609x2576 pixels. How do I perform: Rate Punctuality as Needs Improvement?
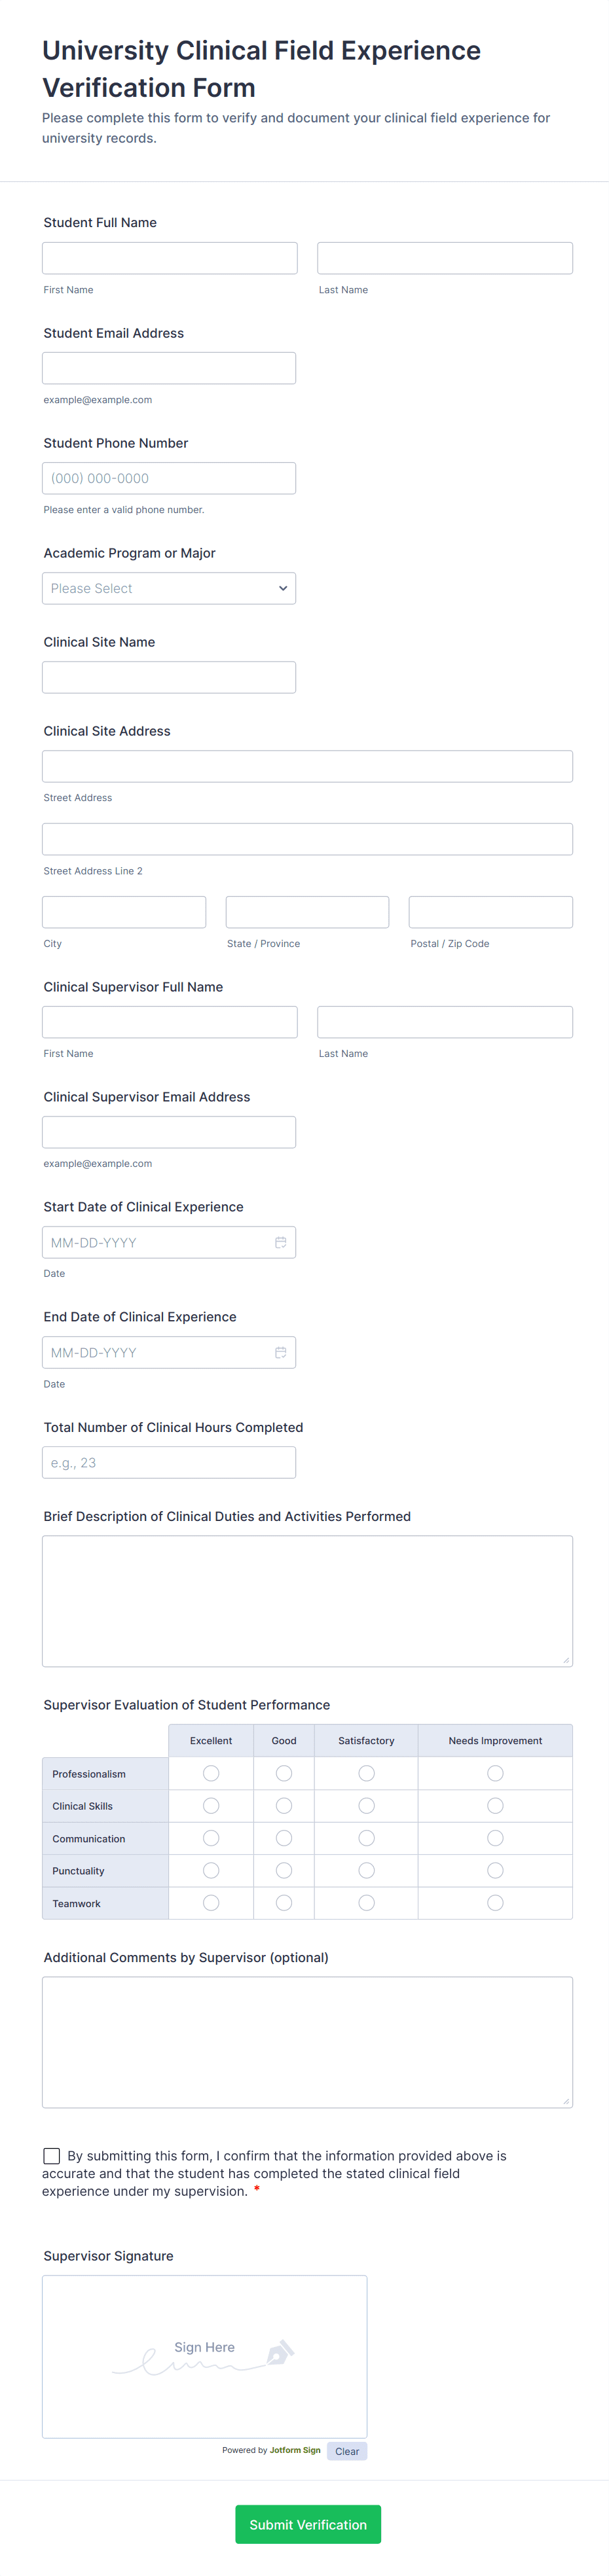[x=495, y=1870]
